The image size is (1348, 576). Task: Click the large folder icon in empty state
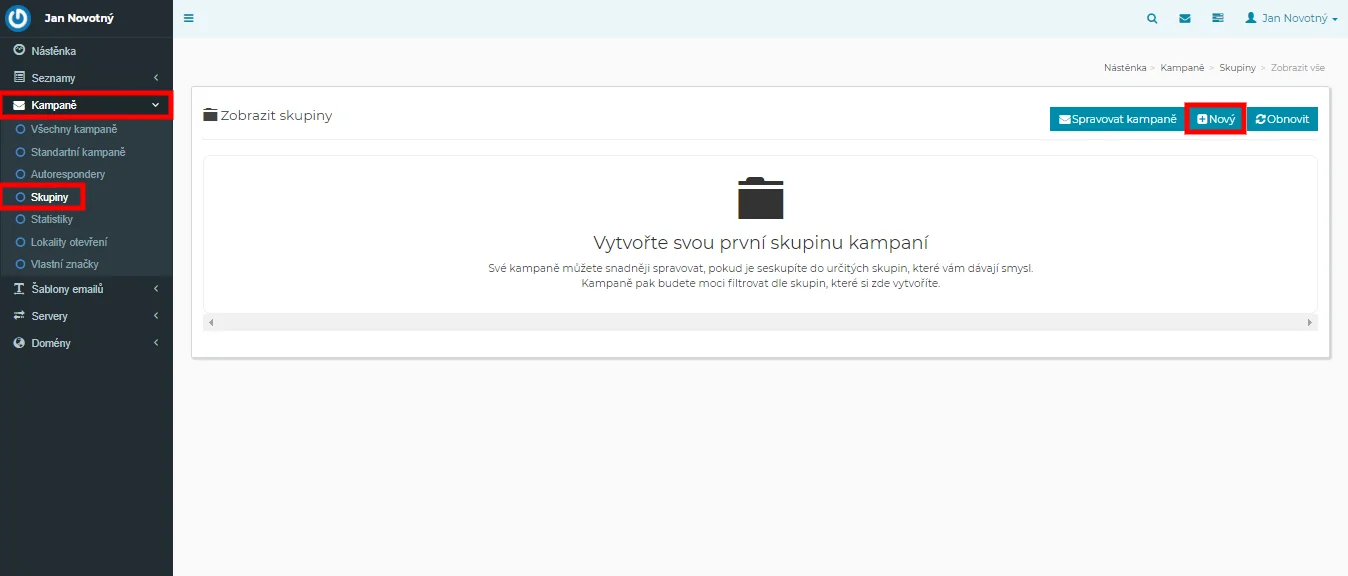point(760,198)
